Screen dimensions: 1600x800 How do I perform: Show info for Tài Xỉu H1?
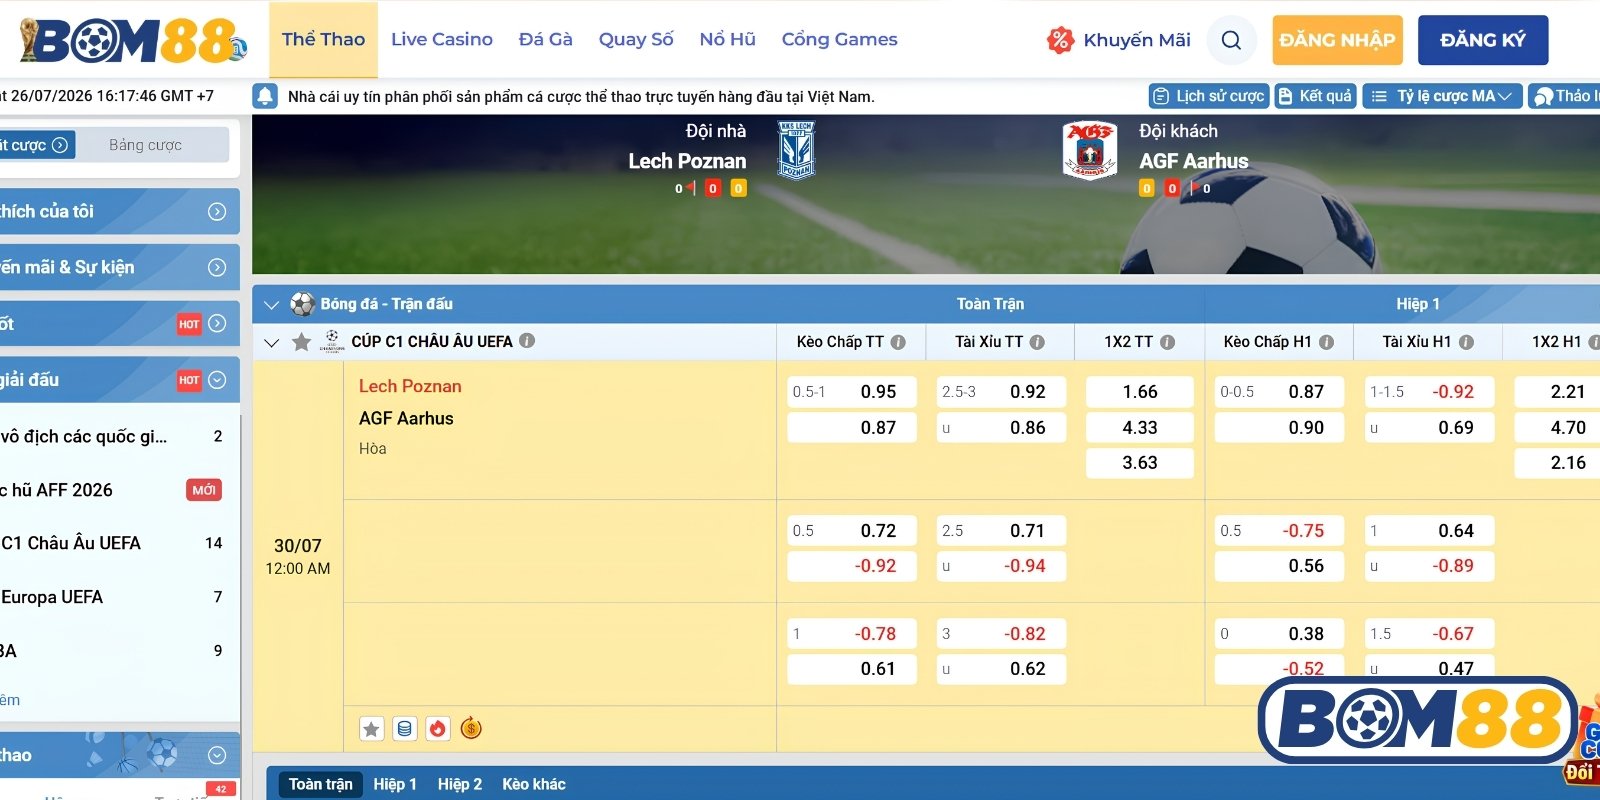tap(1466, 342)
